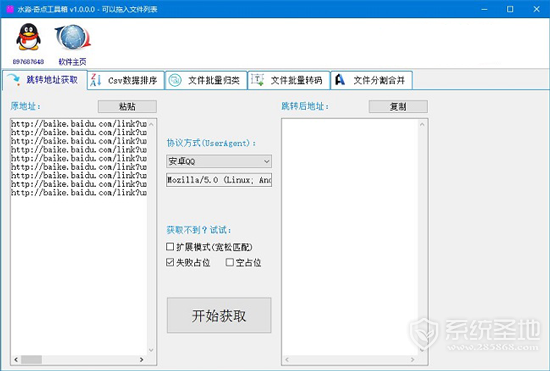The image size is (550, 371).
Task: Click the result list scroll left arrow
Action: [287, 359]
